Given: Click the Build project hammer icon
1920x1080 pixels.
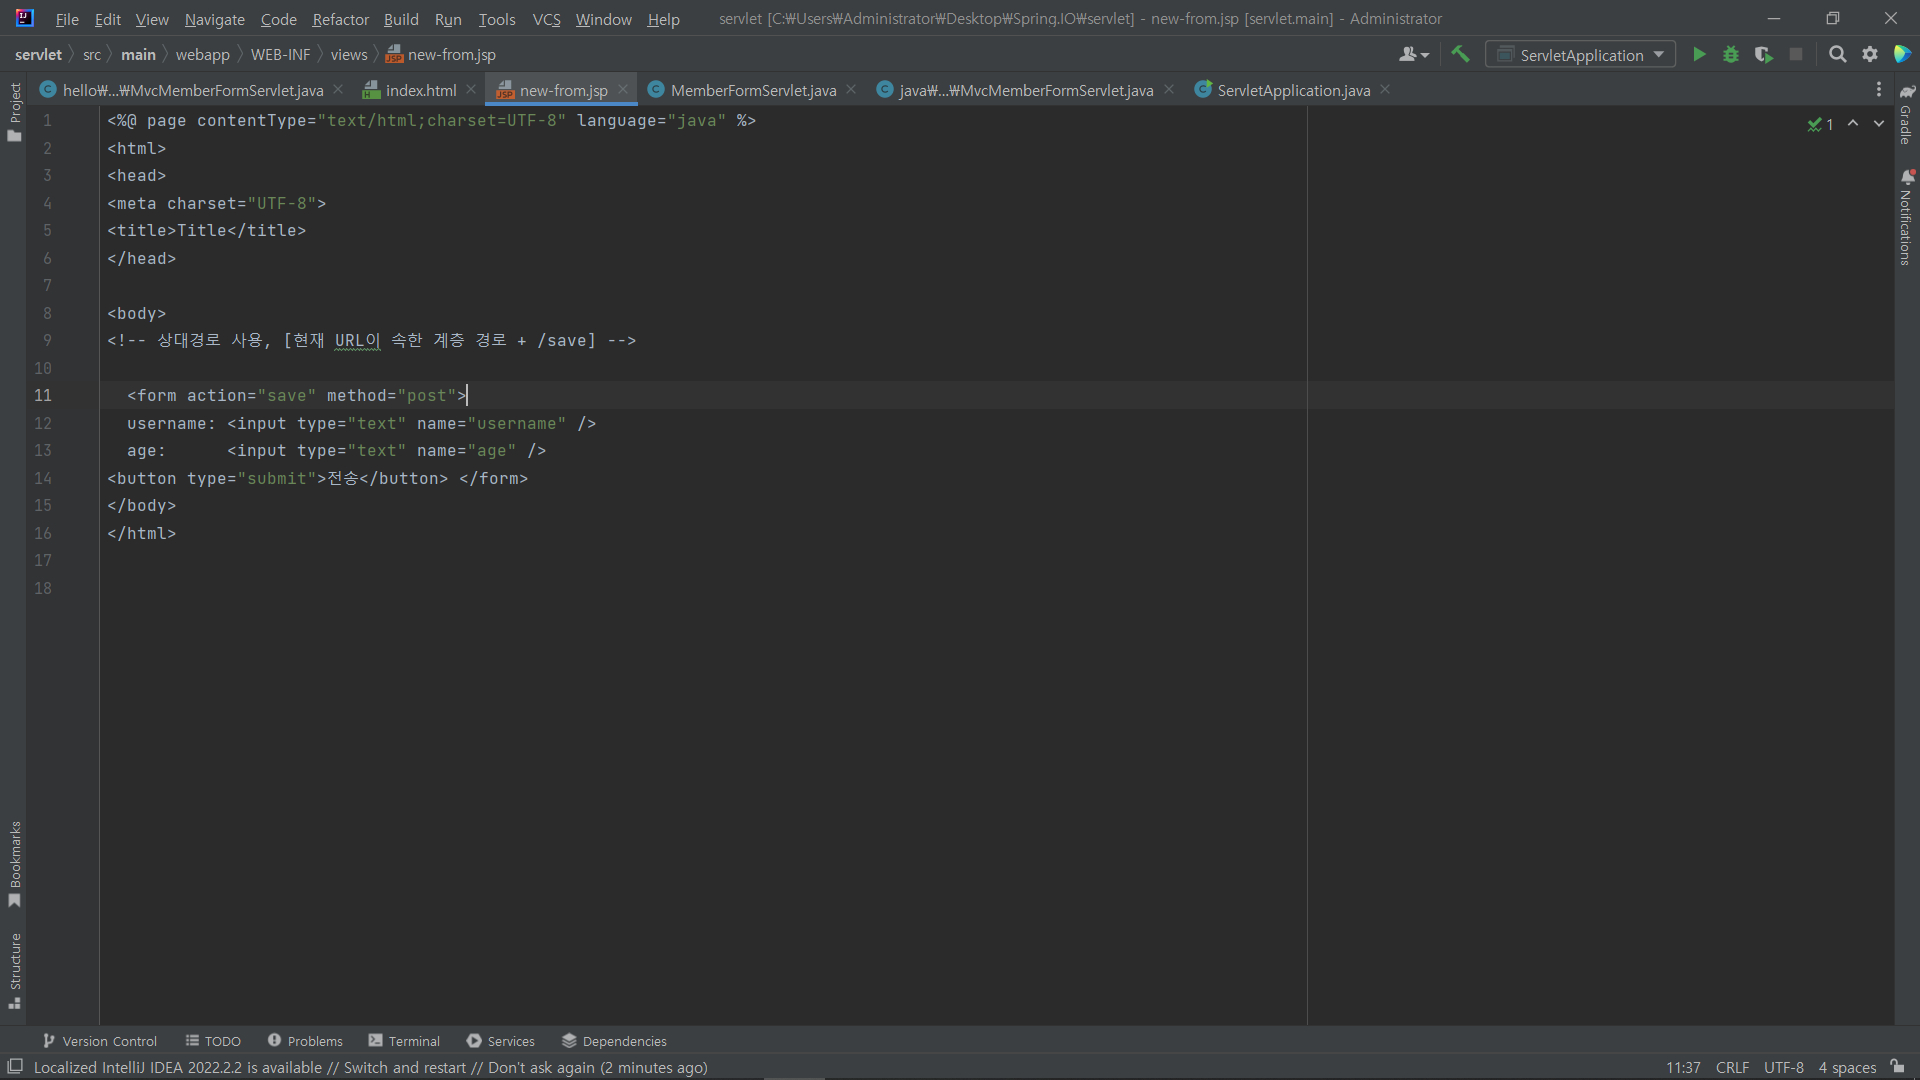Looking at the screenshot, I should coord(1460,55).
